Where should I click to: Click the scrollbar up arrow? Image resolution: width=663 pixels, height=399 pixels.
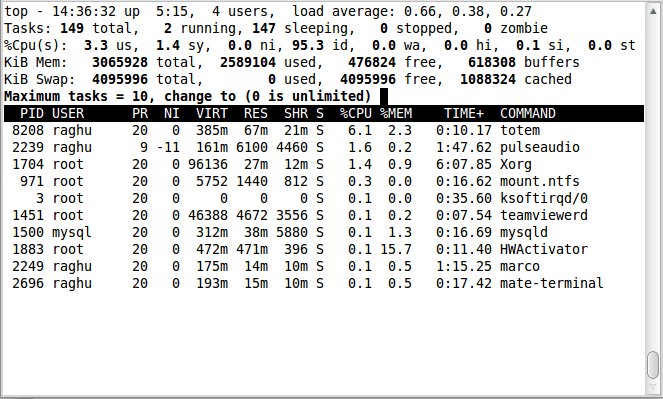pyautogui.click(x=653, y=10)
